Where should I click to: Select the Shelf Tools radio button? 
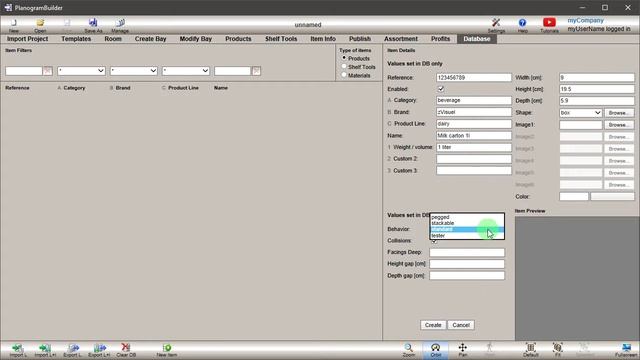coord(344,67)
